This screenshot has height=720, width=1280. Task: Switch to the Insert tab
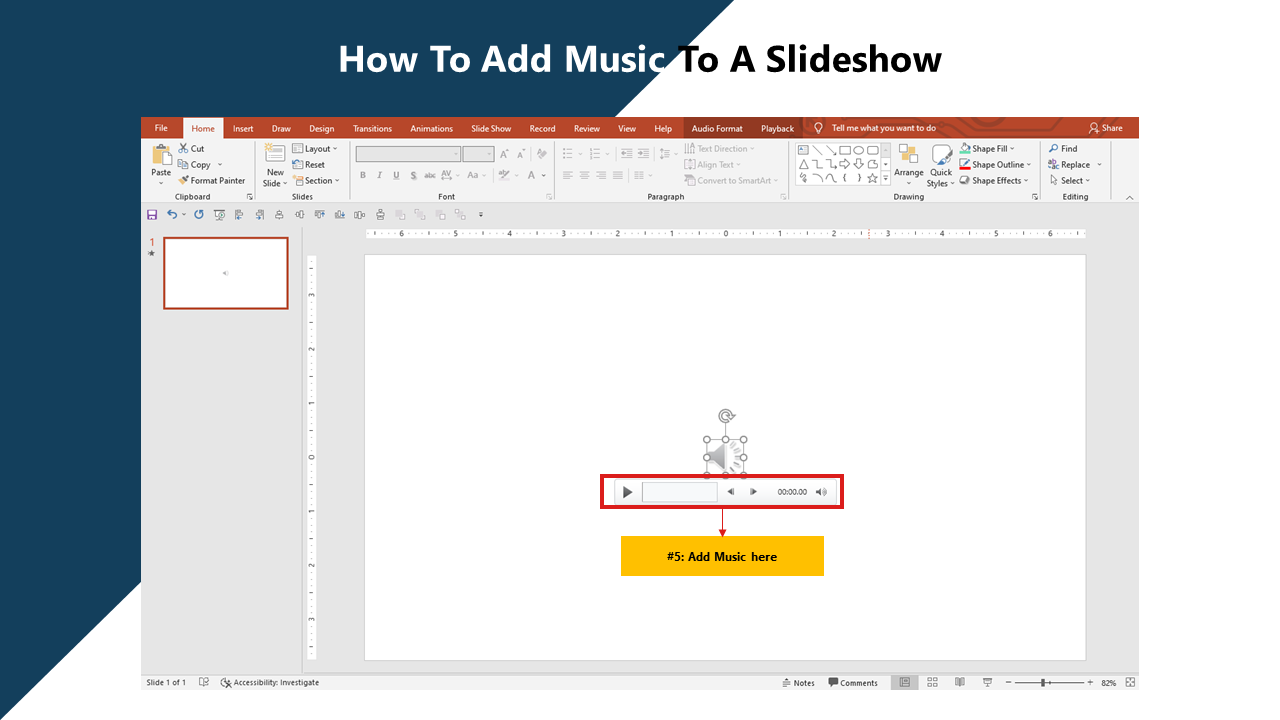pyautogui.click(x=243, y=128)
